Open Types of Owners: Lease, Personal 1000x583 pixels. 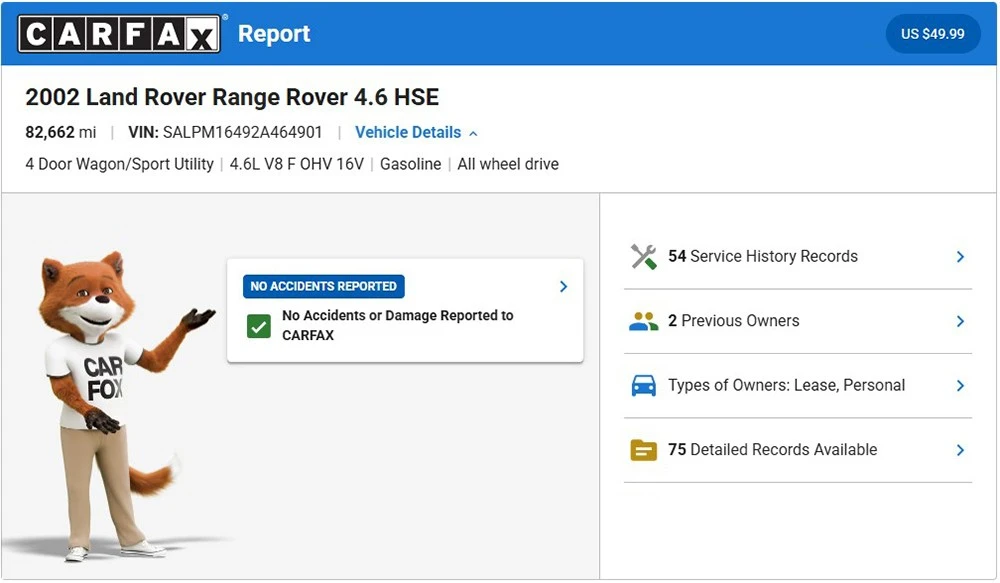(797, 386)
